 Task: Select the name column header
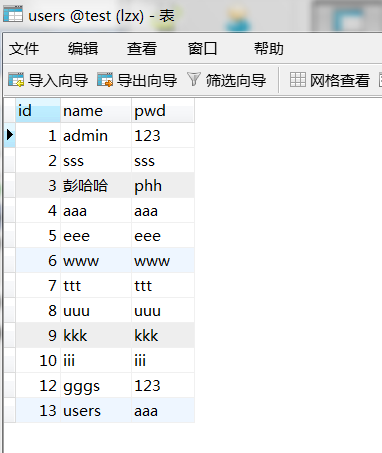(x=96, y=110)
